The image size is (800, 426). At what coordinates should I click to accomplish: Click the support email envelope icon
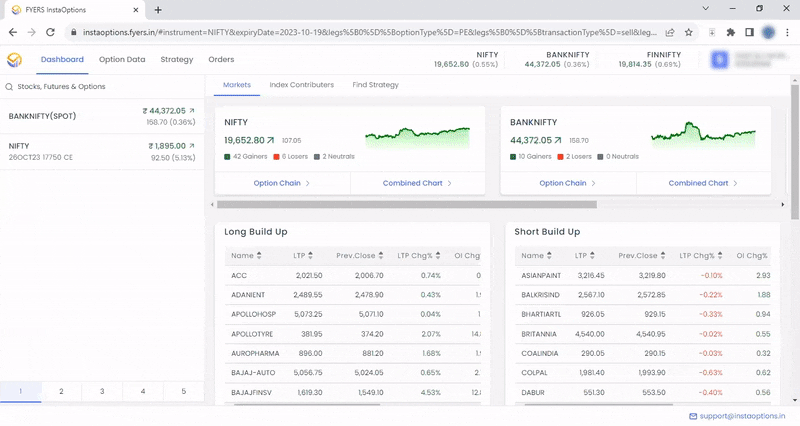pyautogui.click(x=693, y=416)
